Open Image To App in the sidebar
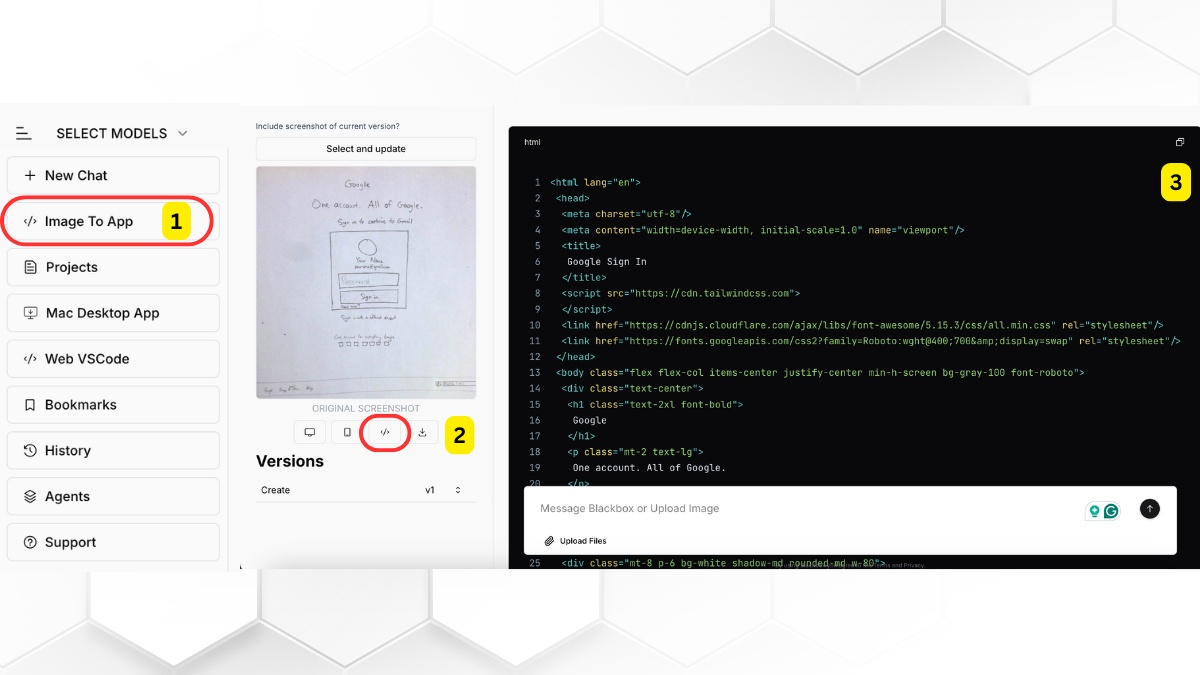 tap(113, 221)
